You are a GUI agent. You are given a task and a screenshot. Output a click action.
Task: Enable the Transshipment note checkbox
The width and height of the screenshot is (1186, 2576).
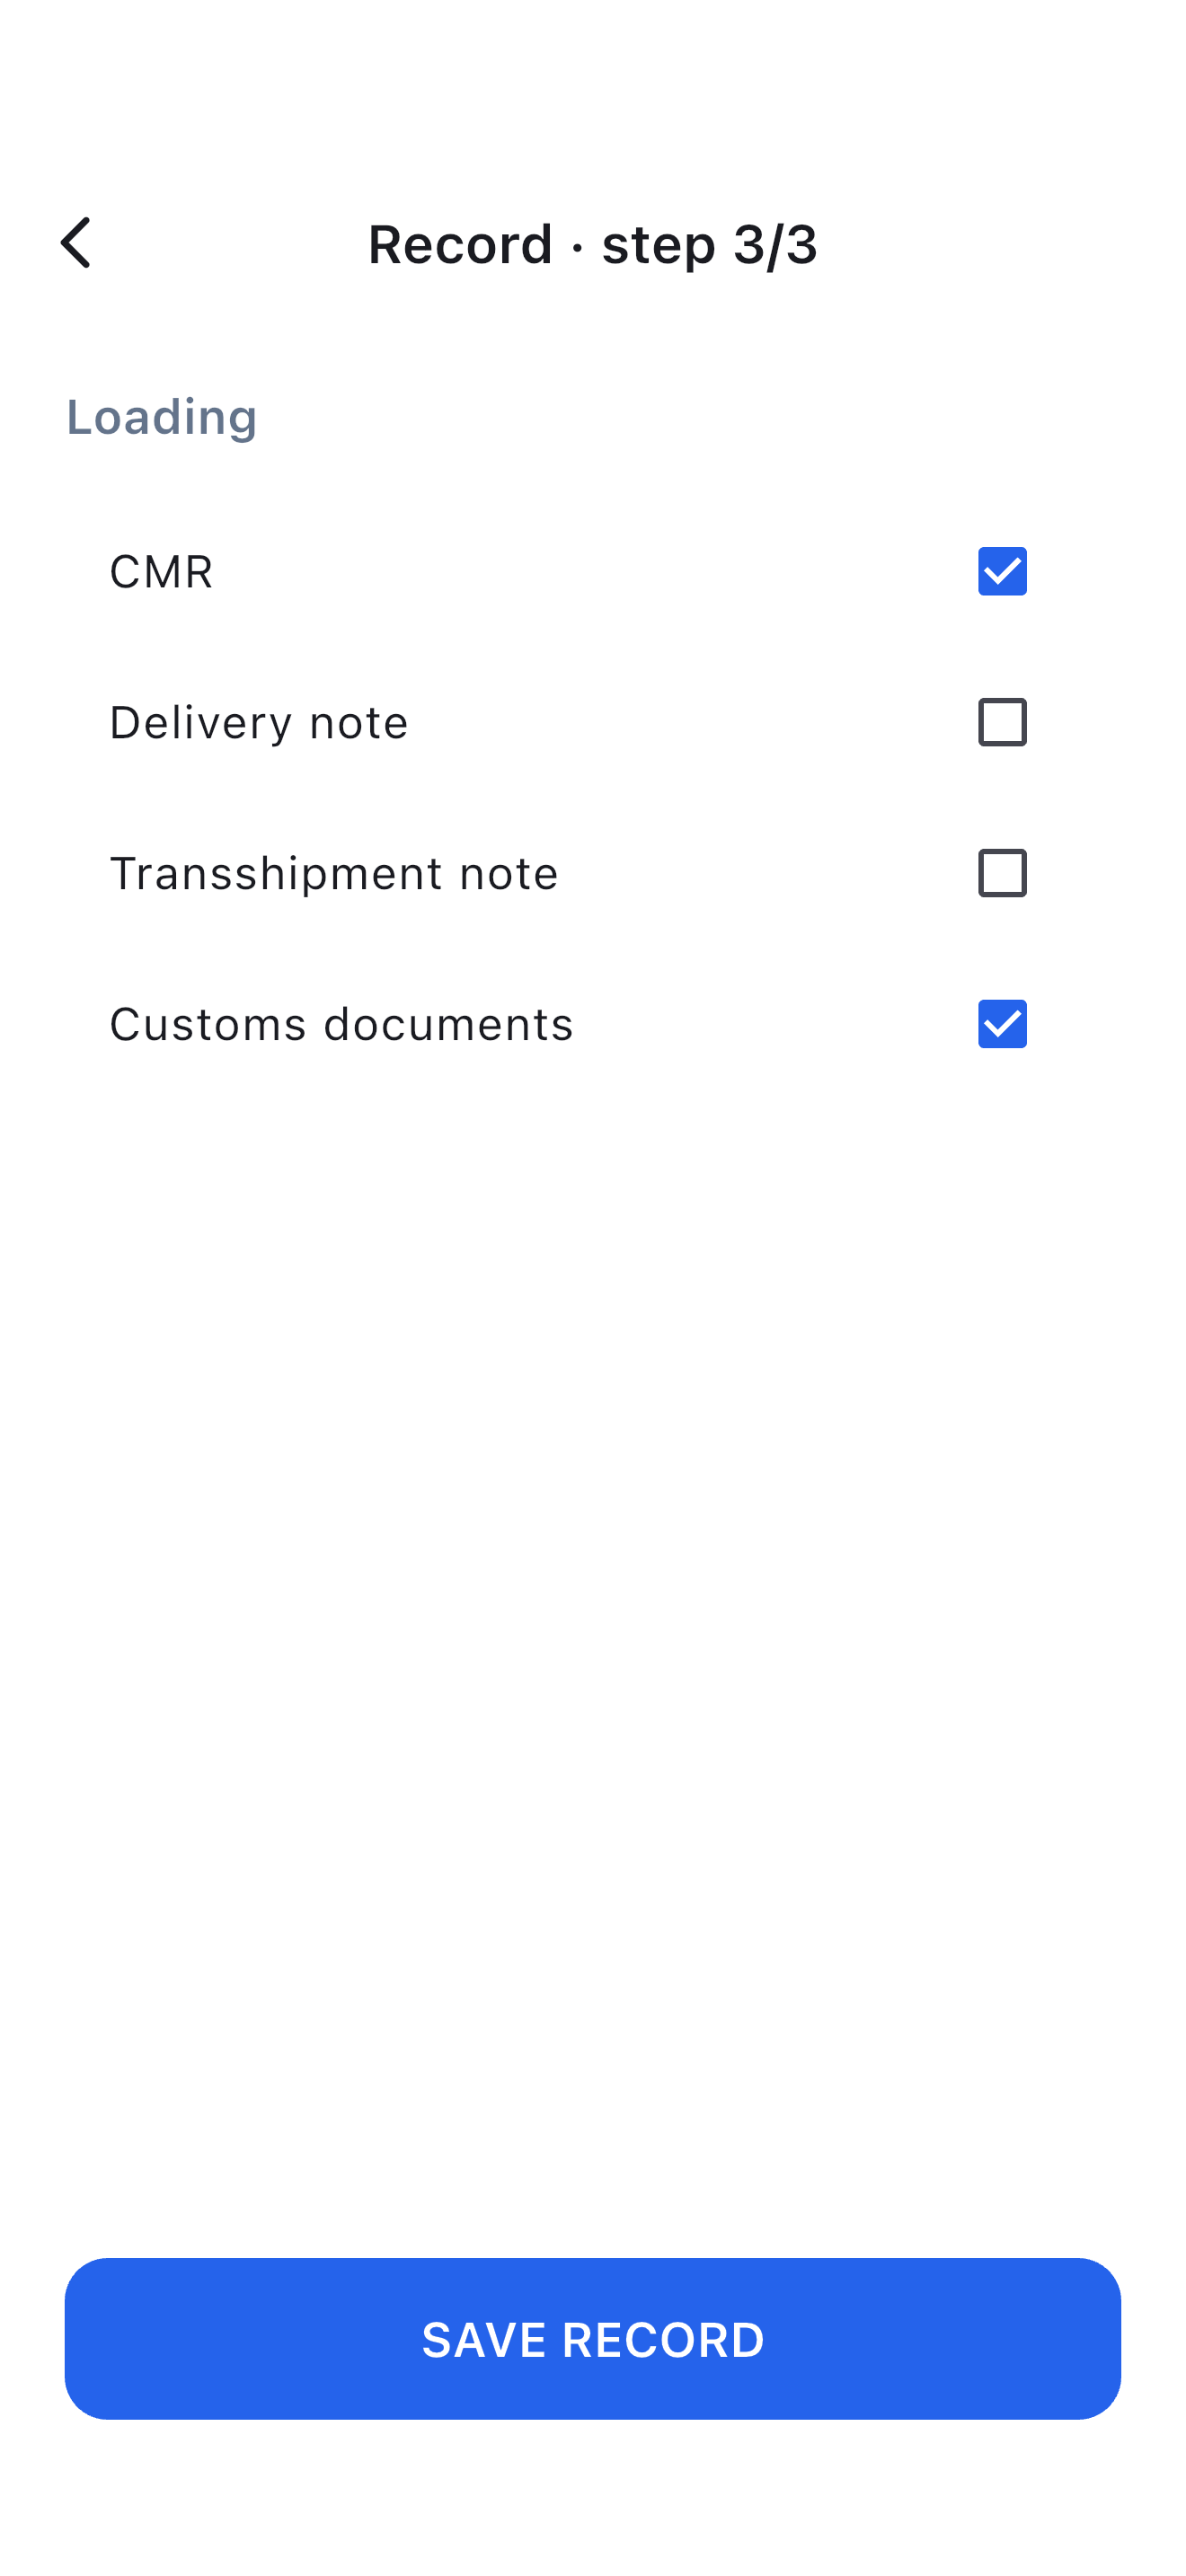(x=1002, y=873)
